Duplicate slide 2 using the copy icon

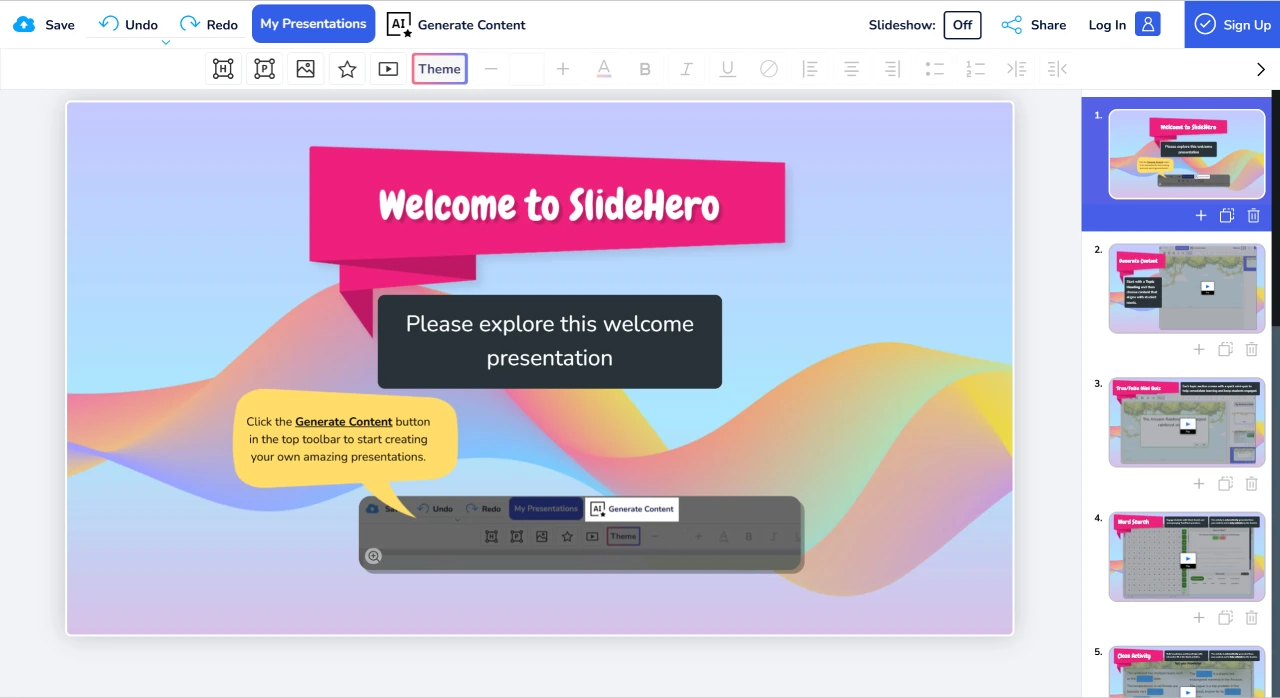click(1225, 349)
